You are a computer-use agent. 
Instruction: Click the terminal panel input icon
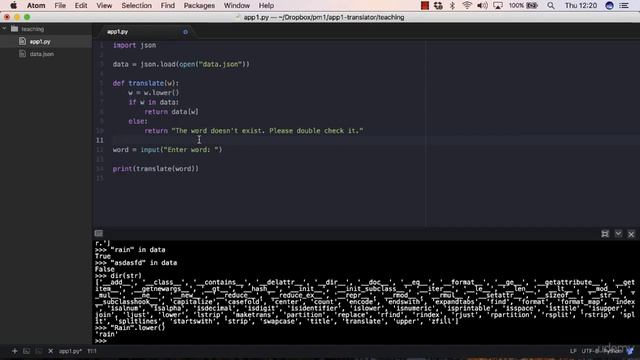click(98, 233)
